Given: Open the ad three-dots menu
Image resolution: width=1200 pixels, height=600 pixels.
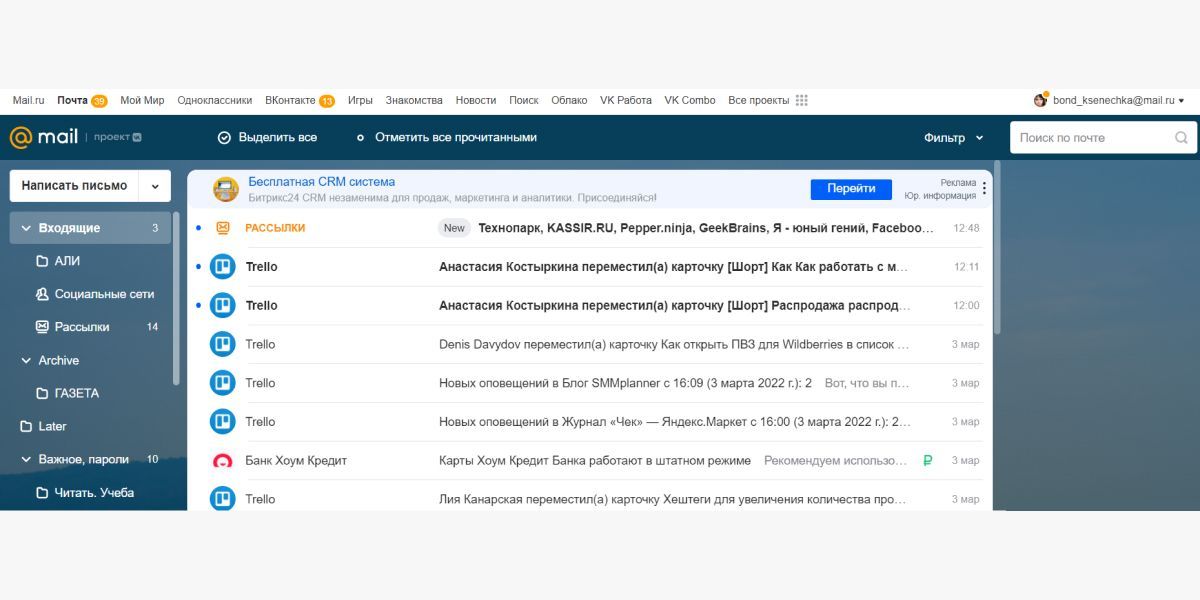Looking at the screenshot, I should (x=984, y=188).
